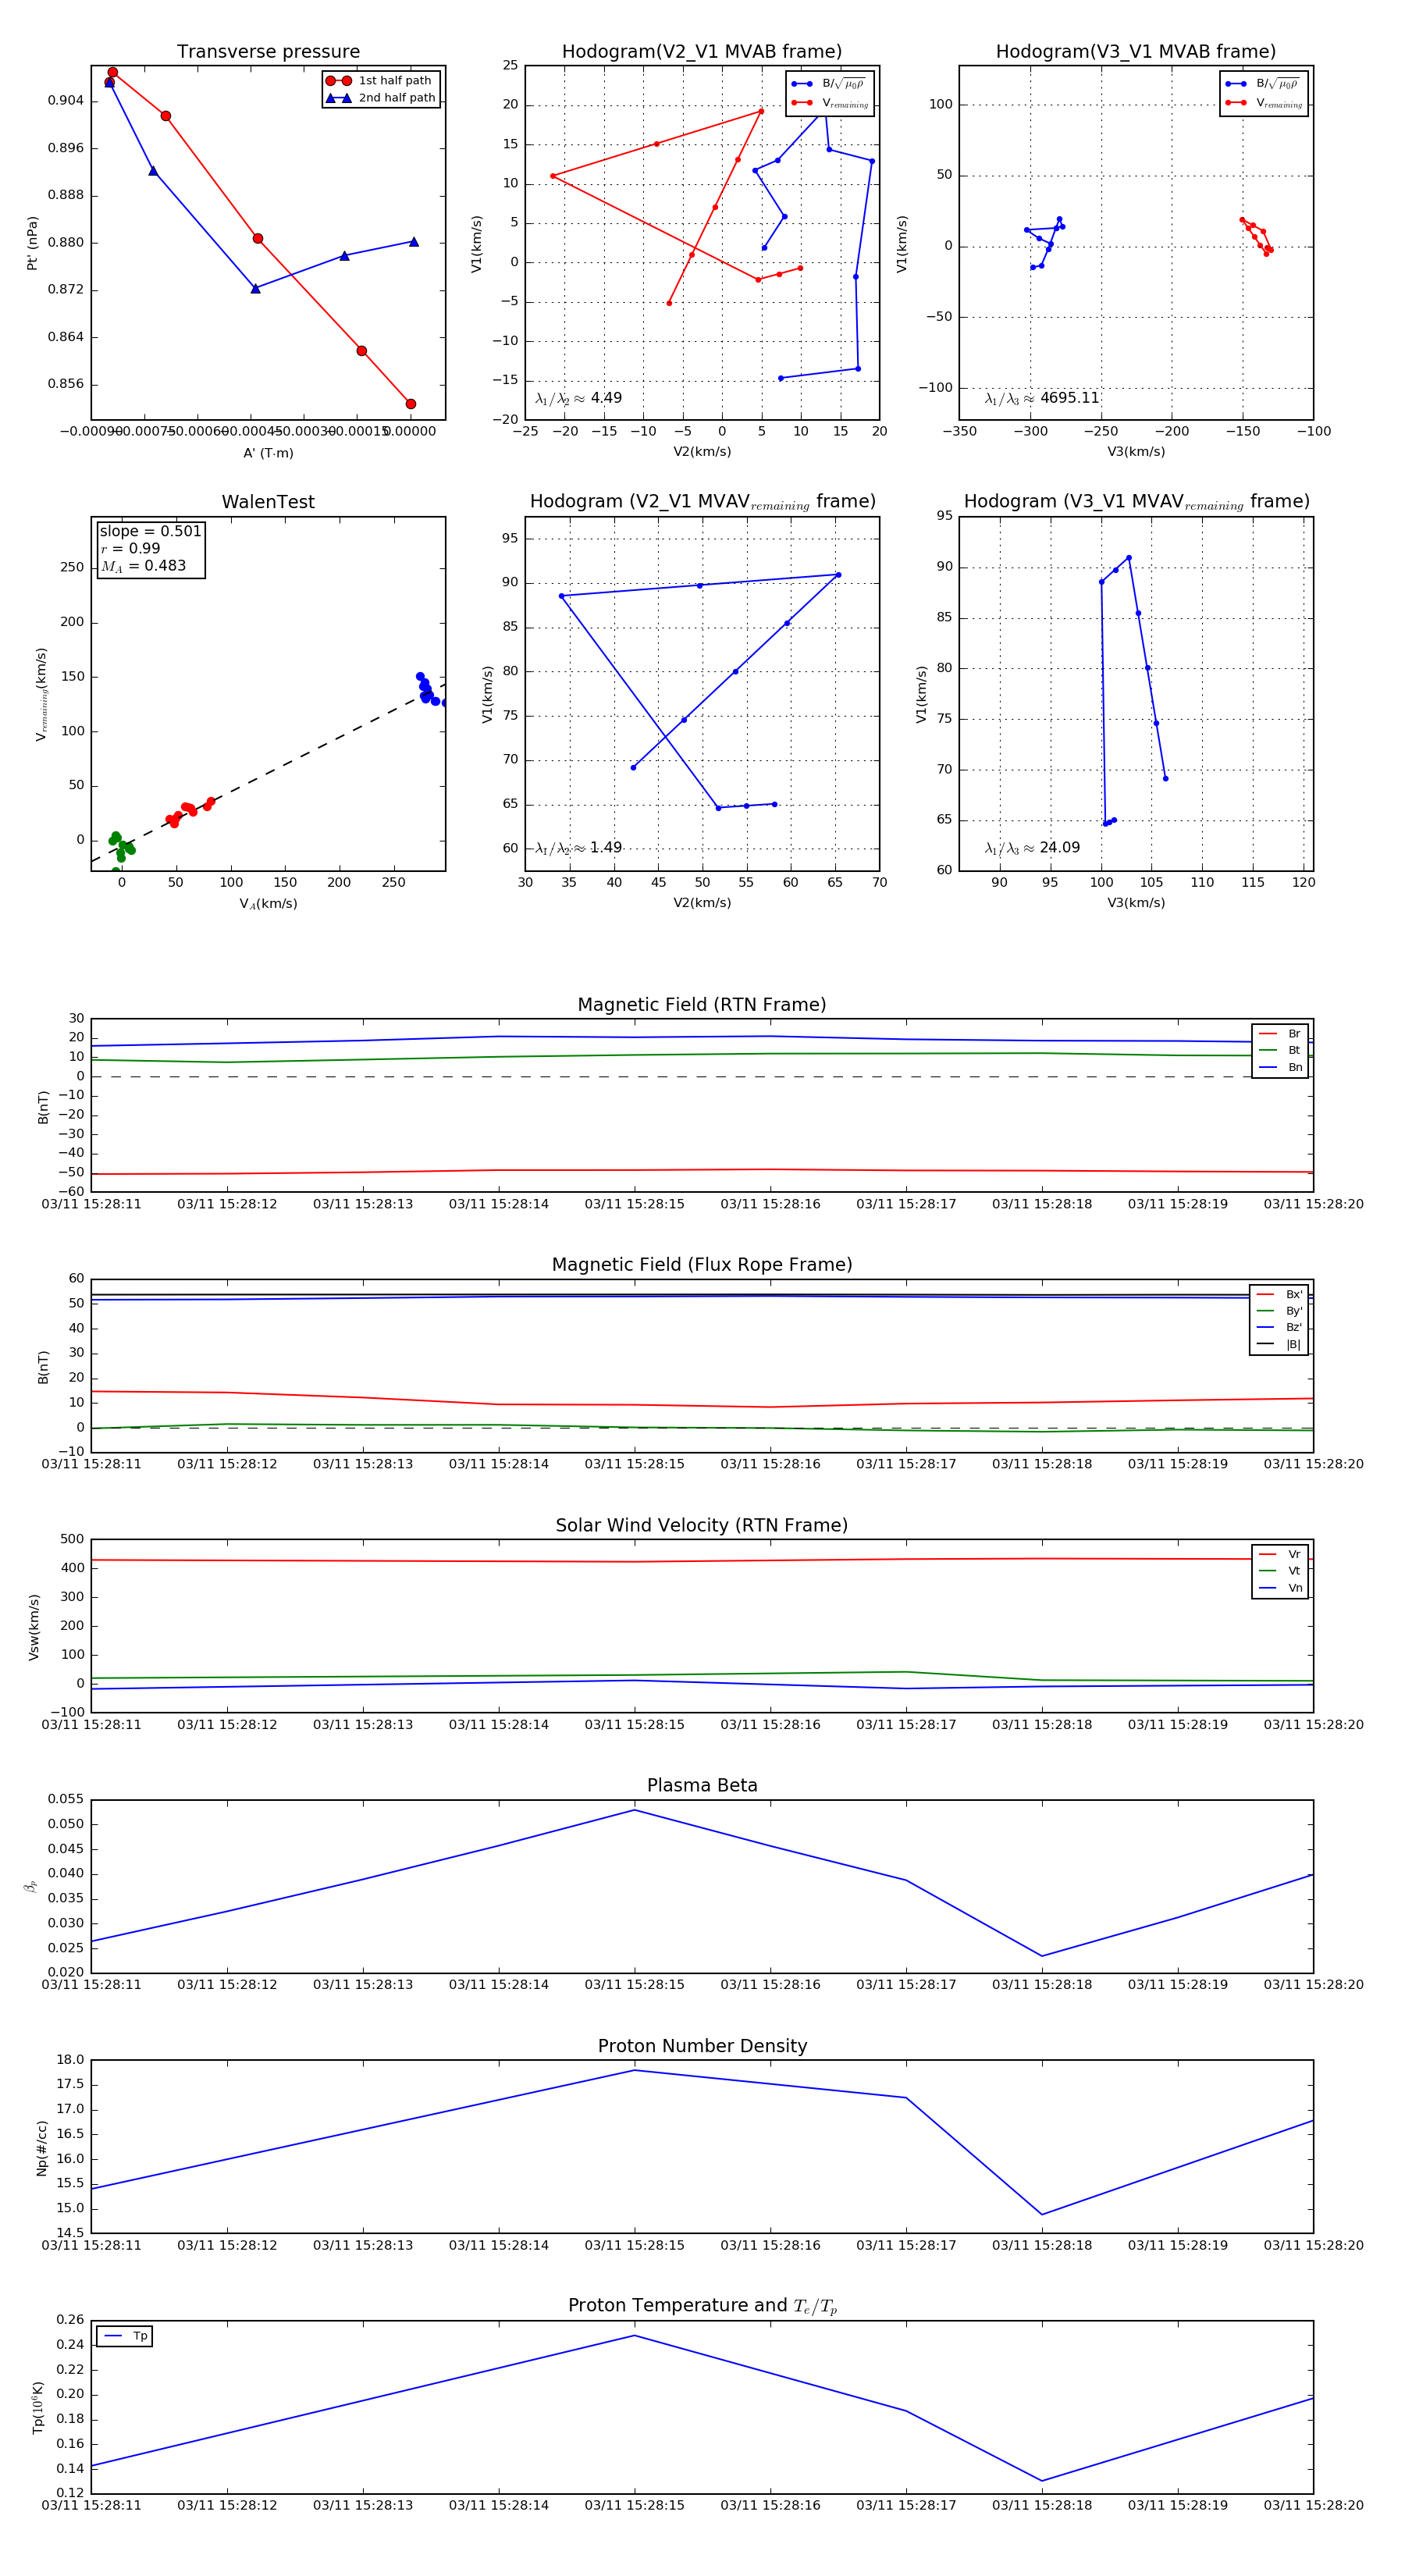Click the 'Solar Wind Velocity (RTN Frame)' title
Screen dimensions: 1405x2576
click(x=702, y=1525)
